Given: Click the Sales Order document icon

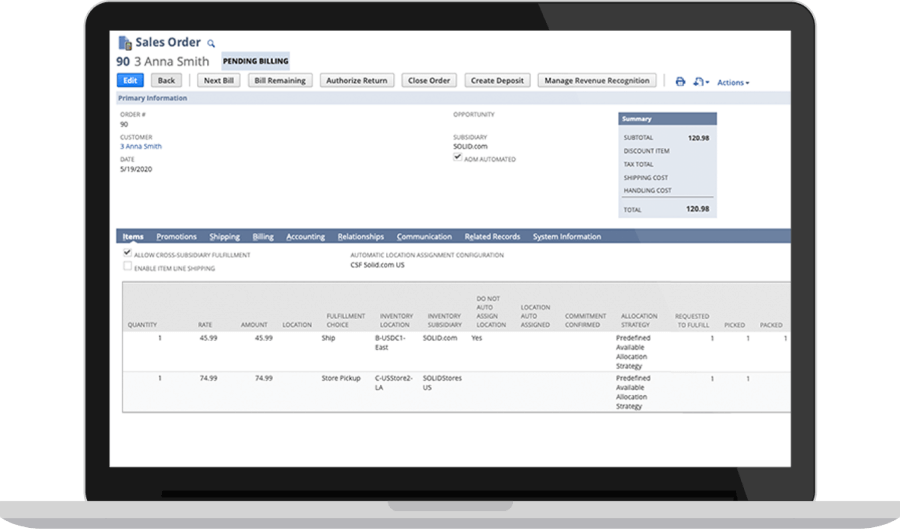Looking at the screenshot, I should point(125,43).
